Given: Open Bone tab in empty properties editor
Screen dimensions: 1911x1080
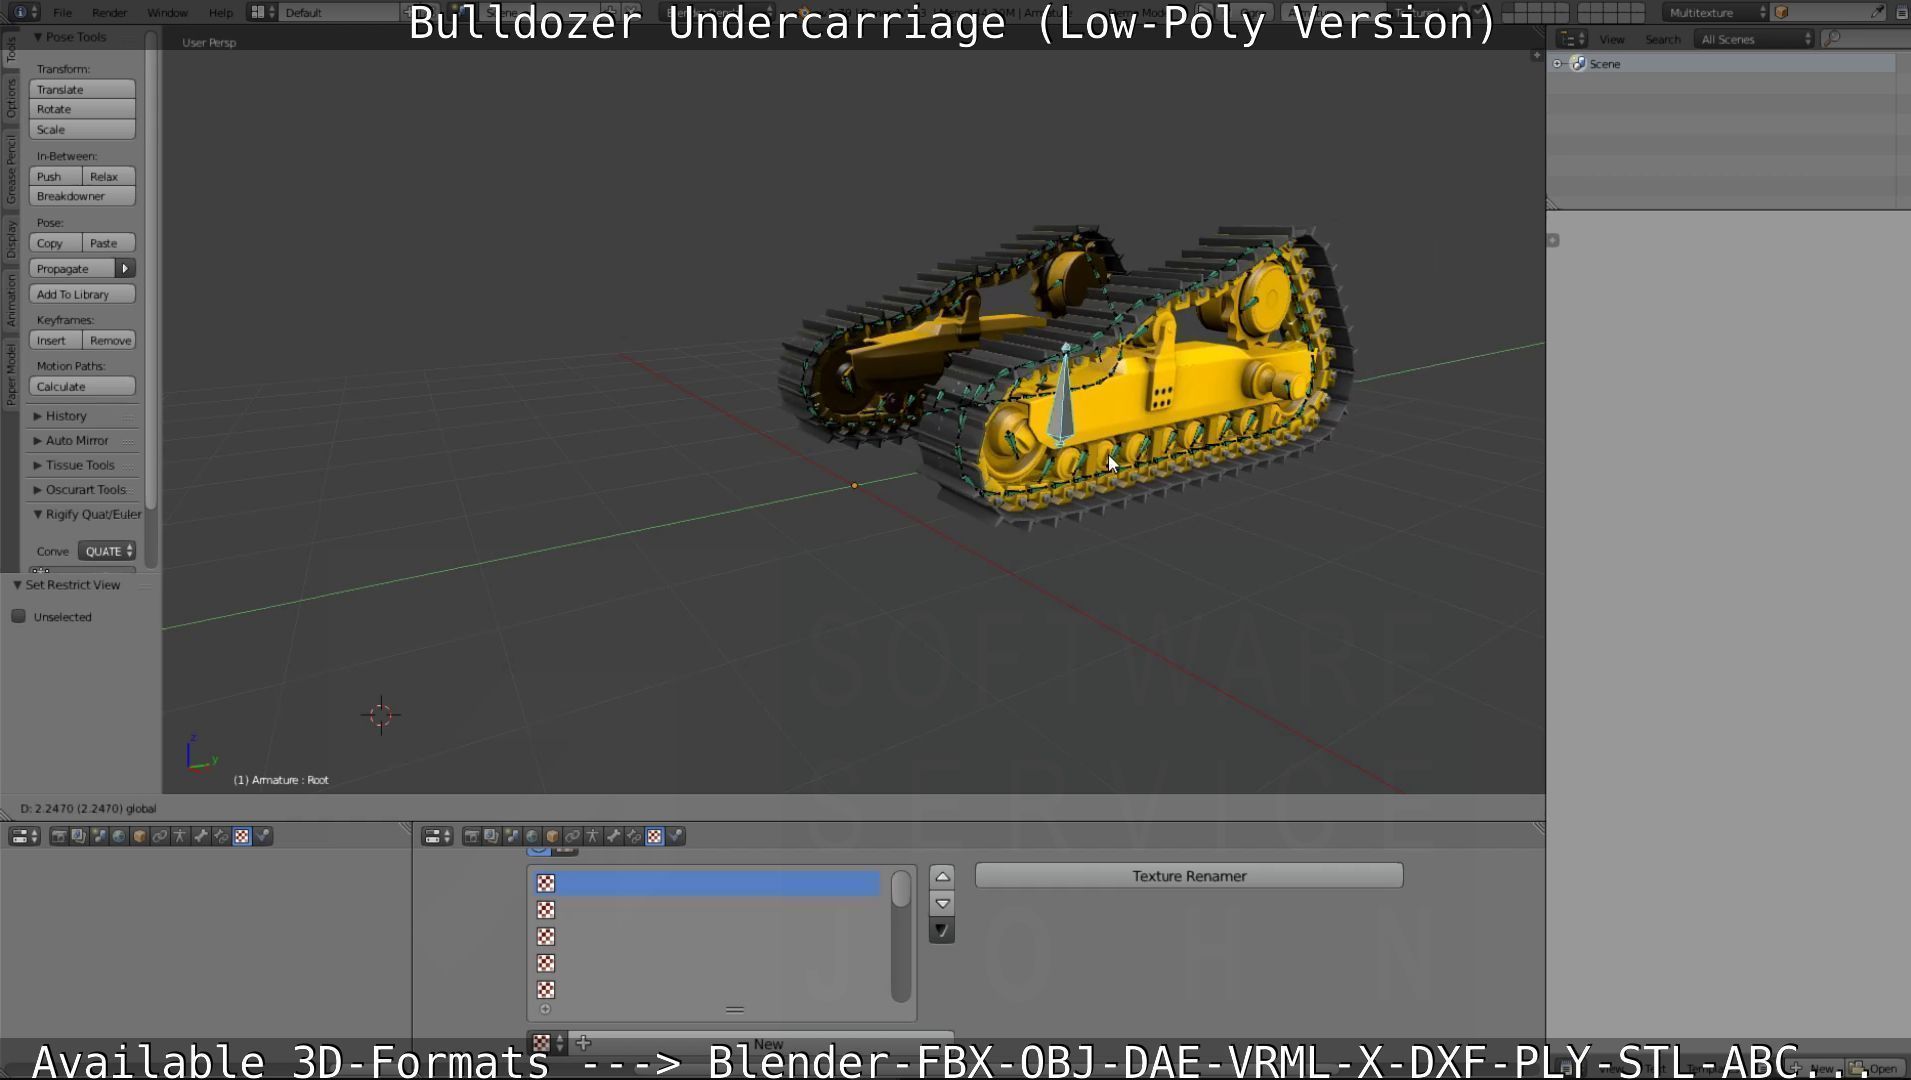Looking at the screenshot, I should pyautogui.click(x=201, y=836).
